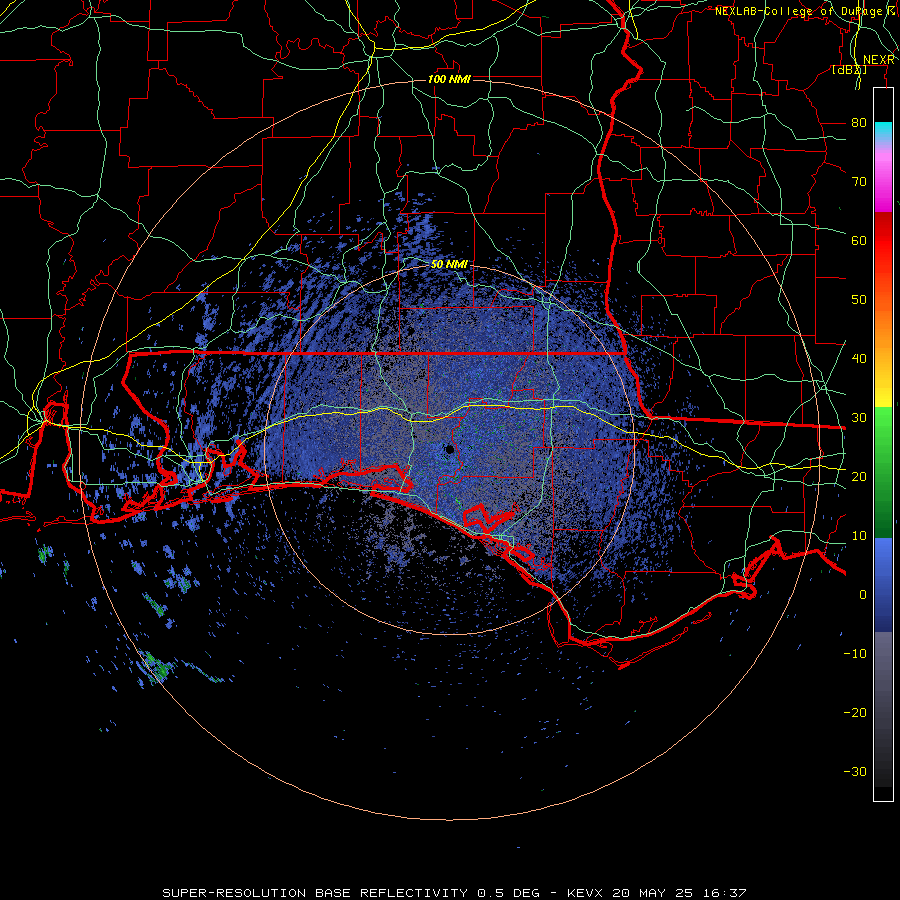The width and height of the screenshot is (900, 900).
Task: Click the KEVX station ID in the caption
Action: pos(587,893)
